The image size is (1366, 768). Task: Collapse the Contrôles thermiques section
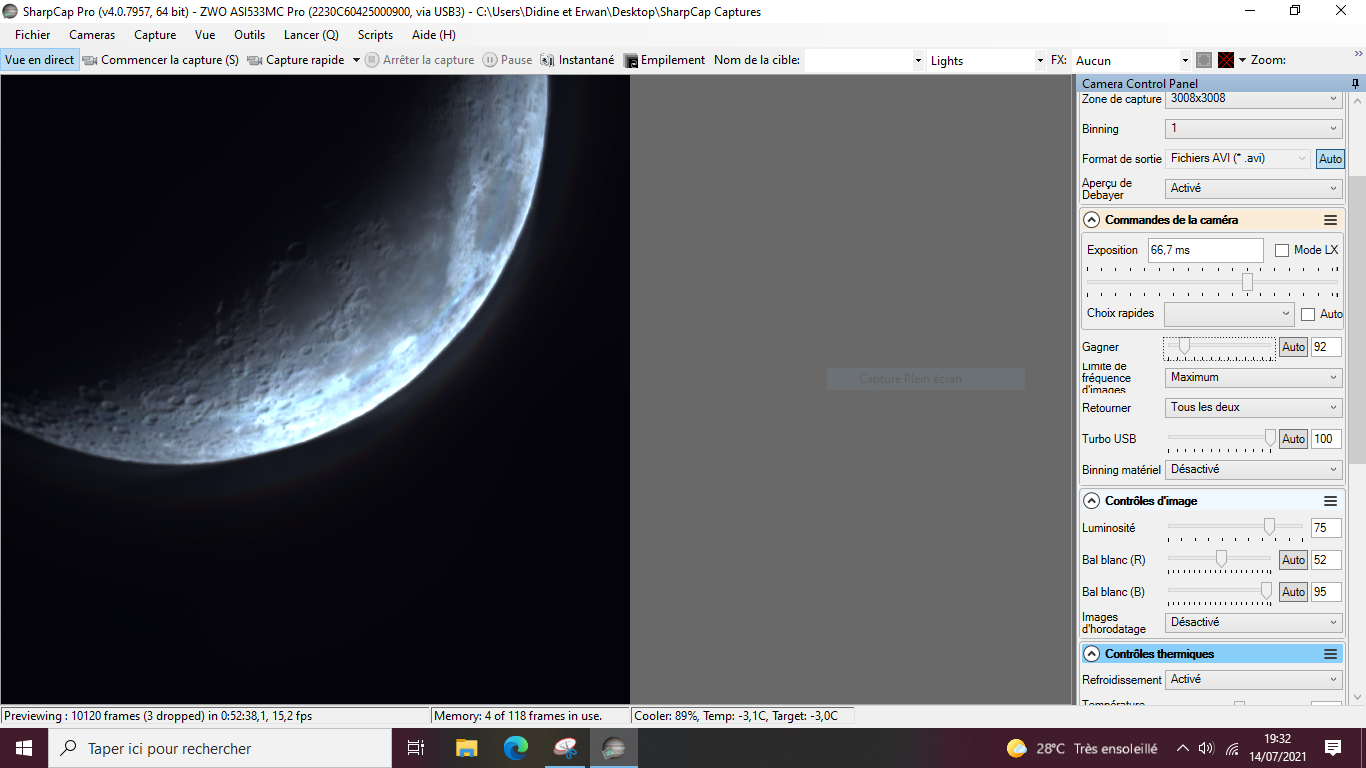click(x=1091, y=654)
